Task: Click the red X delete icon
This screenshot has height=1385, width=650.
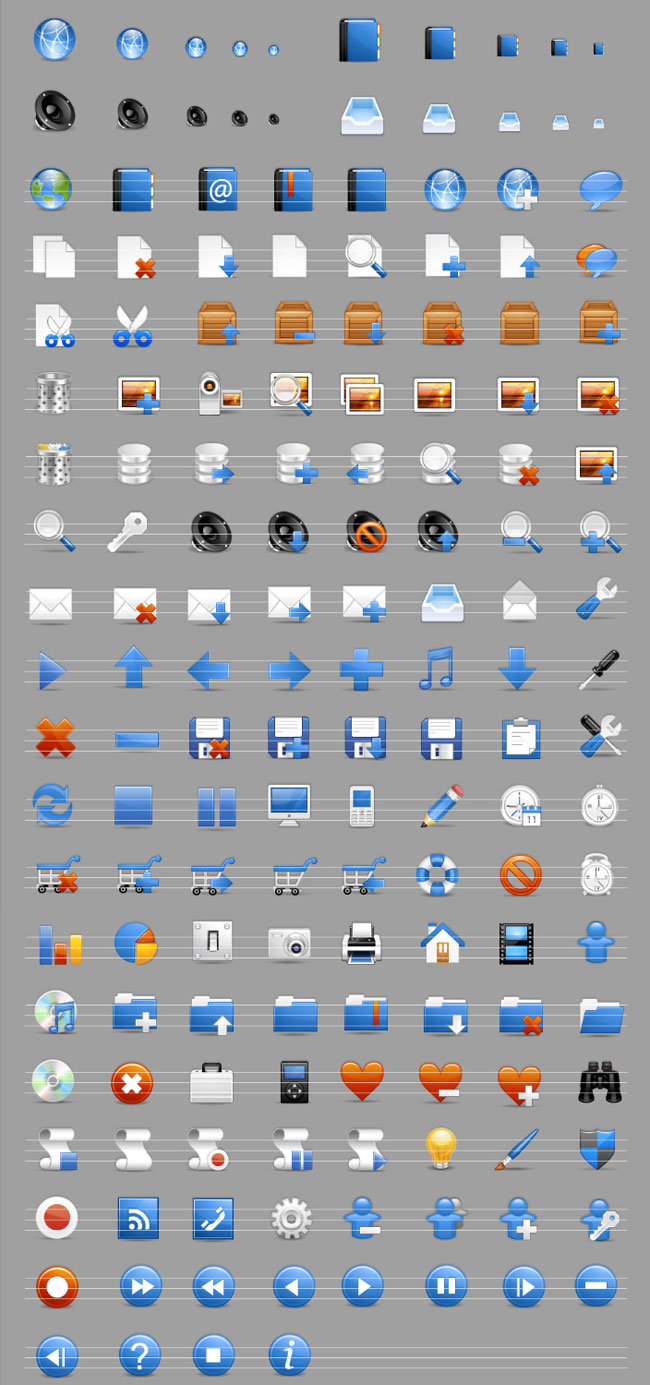Action: tap(55, 737)
